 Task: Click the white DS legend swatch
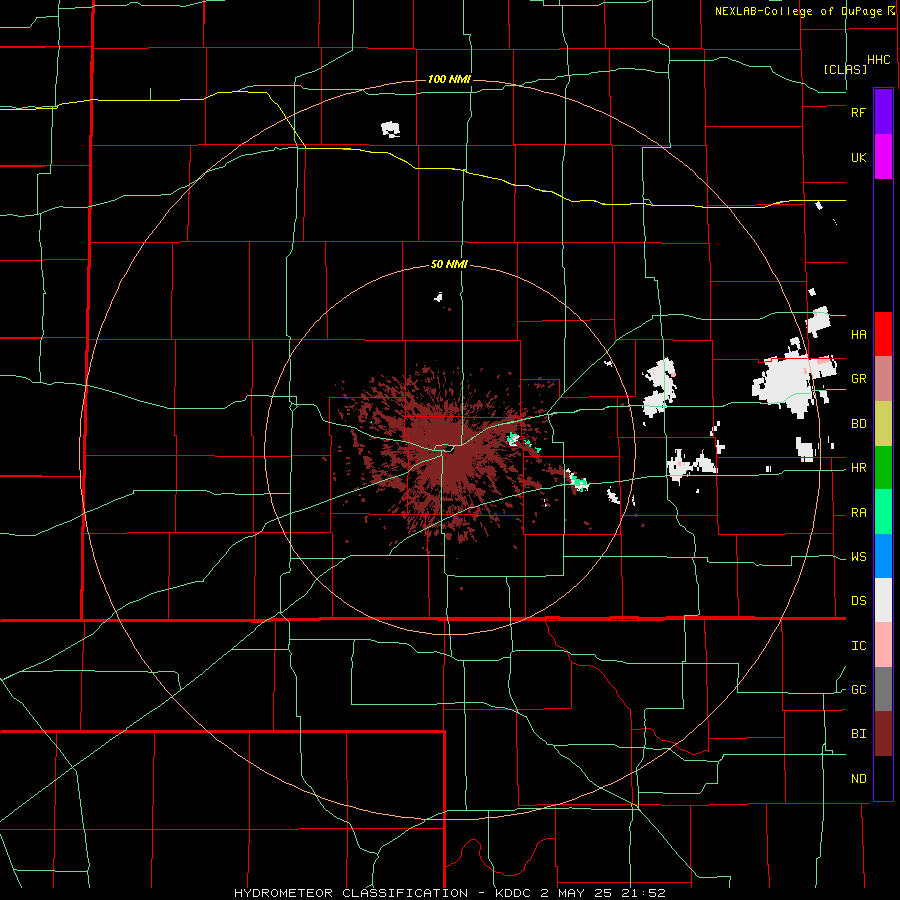click(x=883, y=600)
